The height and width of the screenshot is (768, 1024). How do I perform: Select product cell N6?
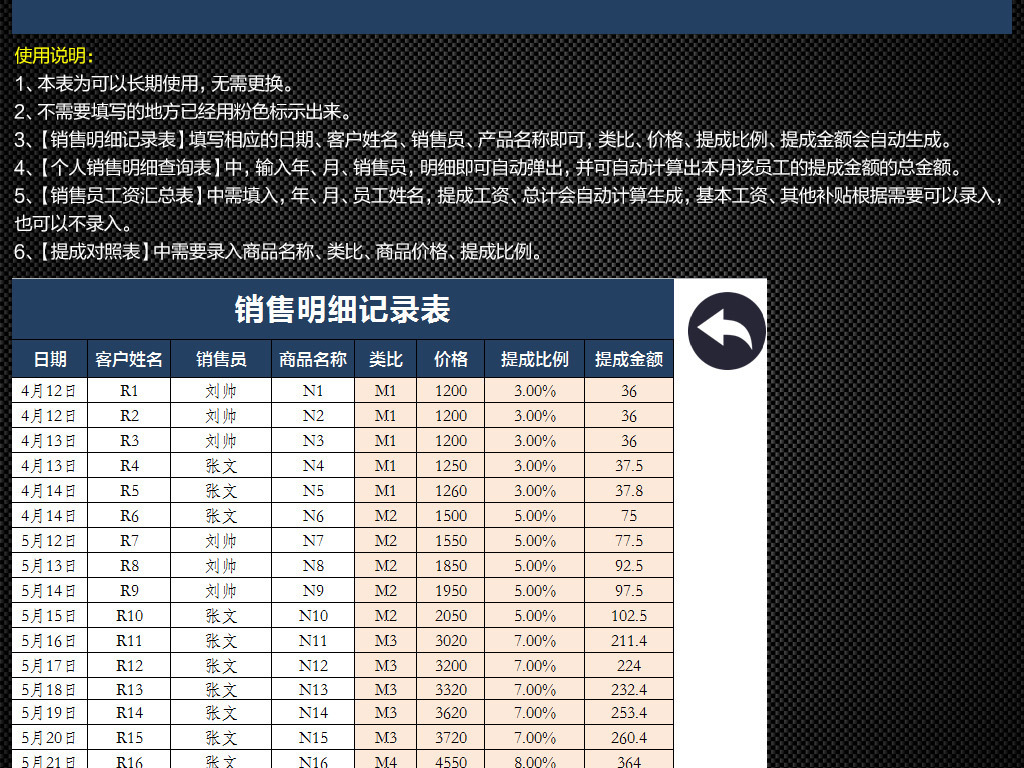[313, 515]
